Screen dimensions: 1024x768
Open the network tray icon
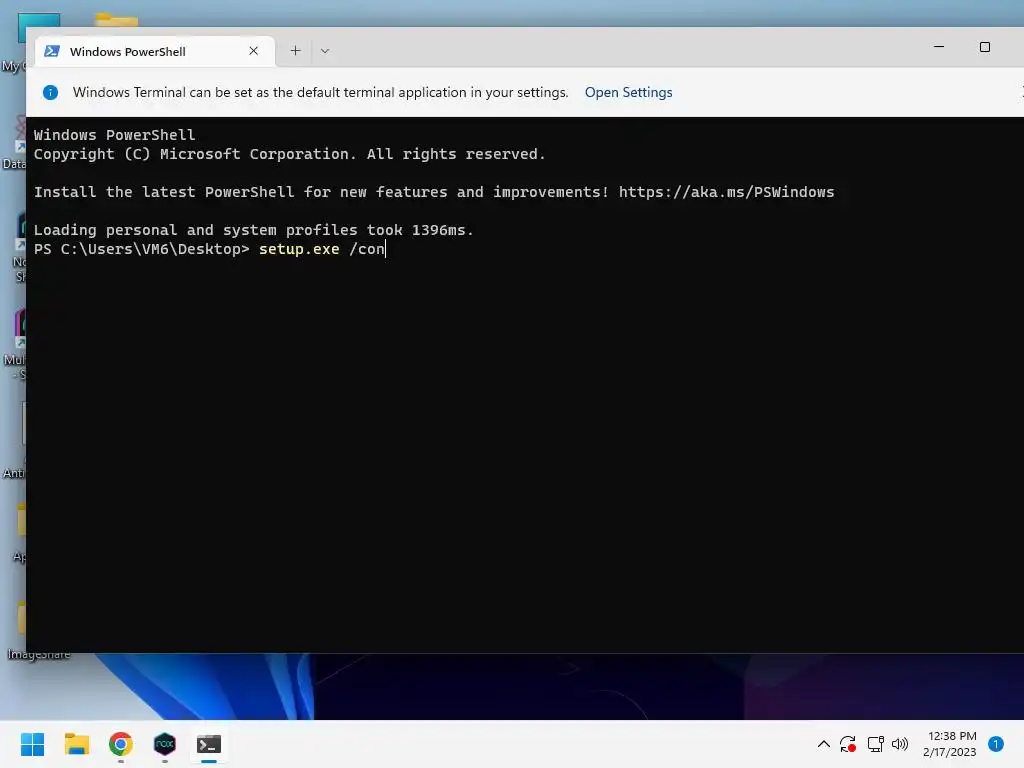click(875, 744)
